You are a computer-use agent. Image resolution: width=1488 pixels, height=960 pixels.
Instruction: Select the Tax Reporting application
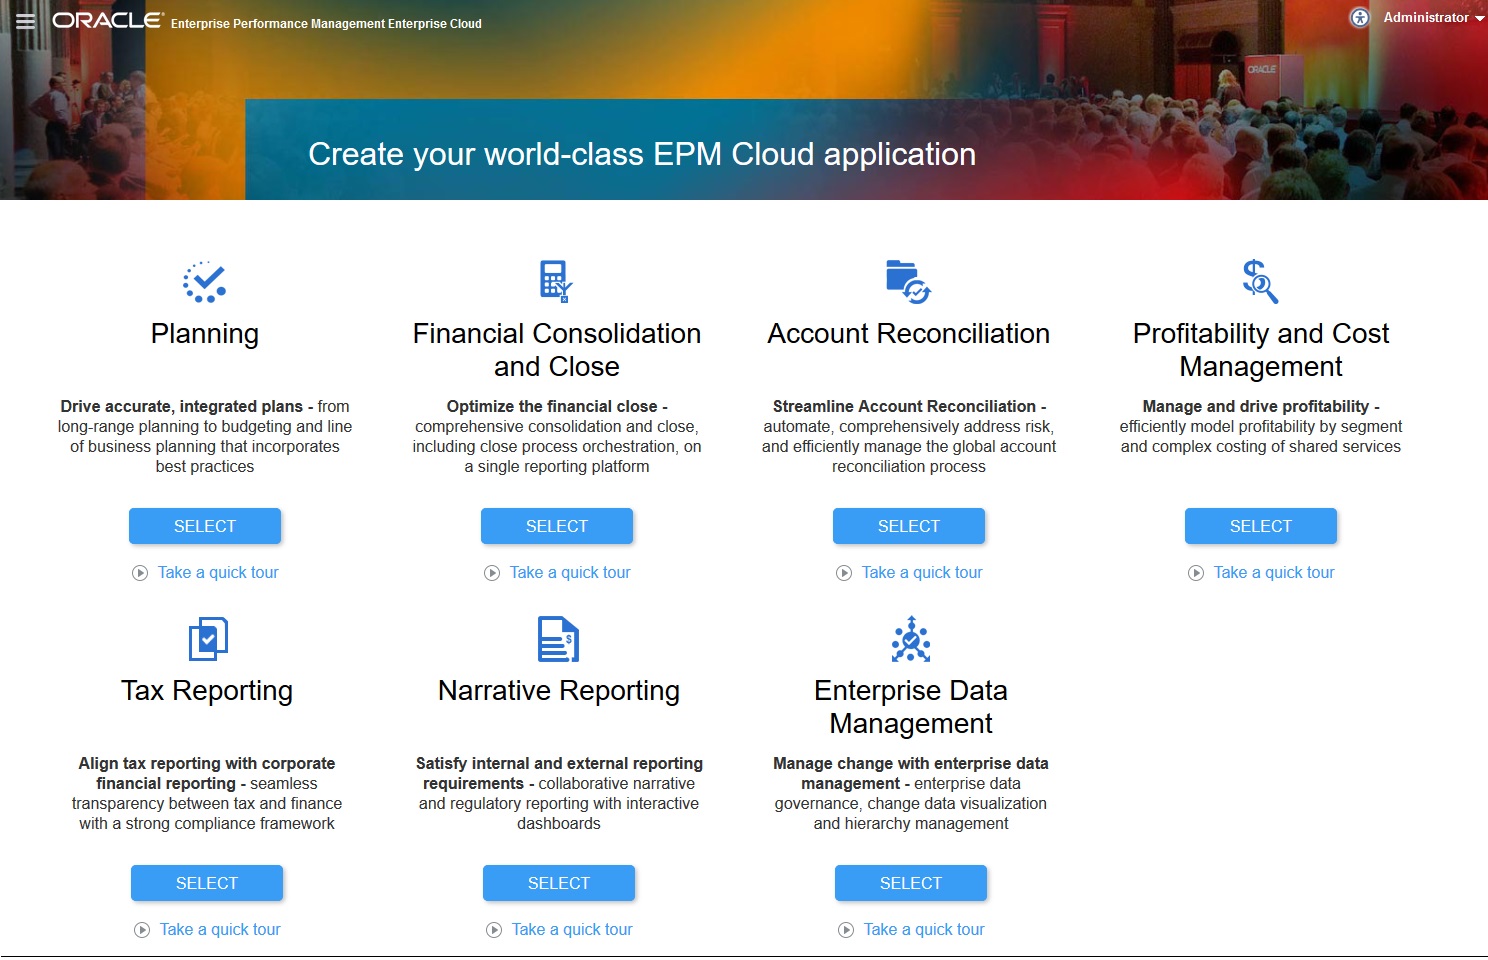[207, 883]
